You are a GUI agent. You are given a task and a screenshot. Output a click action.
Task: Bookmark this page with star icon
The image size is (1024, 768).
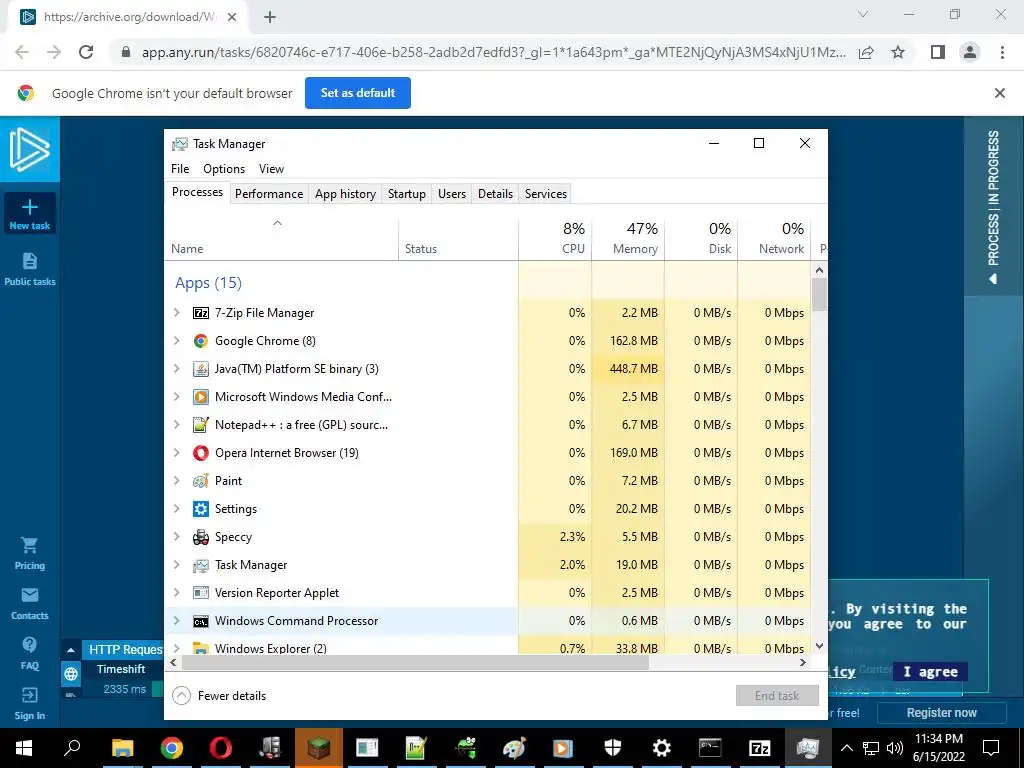(x=898, y=52)
